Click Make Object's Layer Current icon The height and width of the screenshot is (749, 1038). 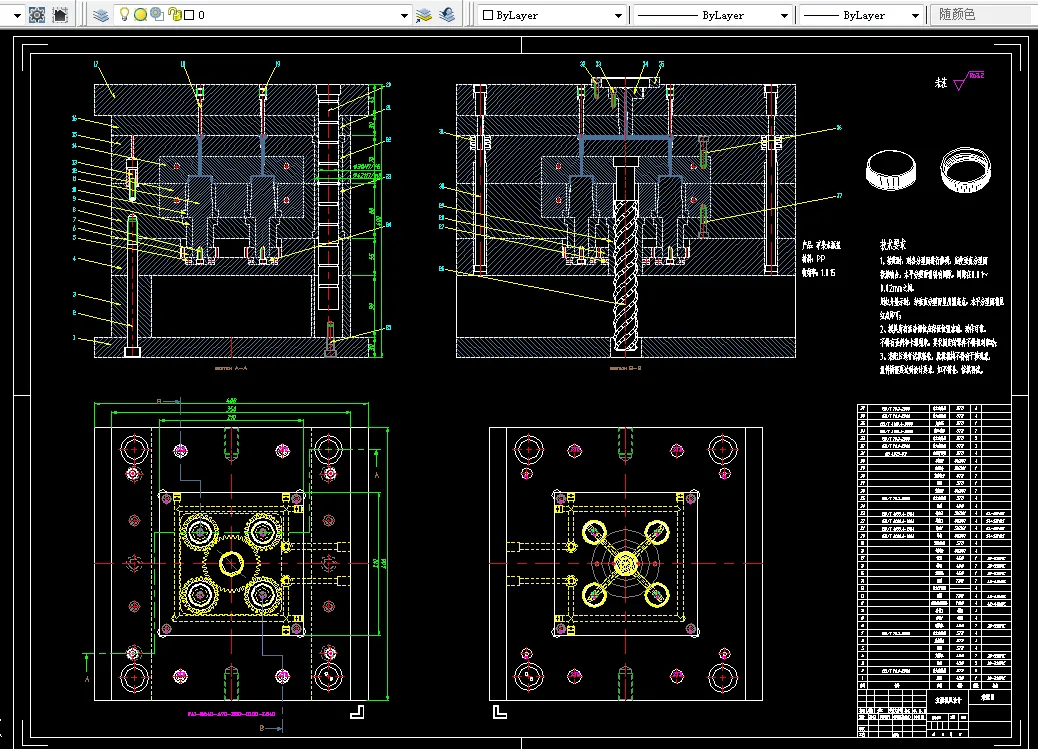coord(425,15)
